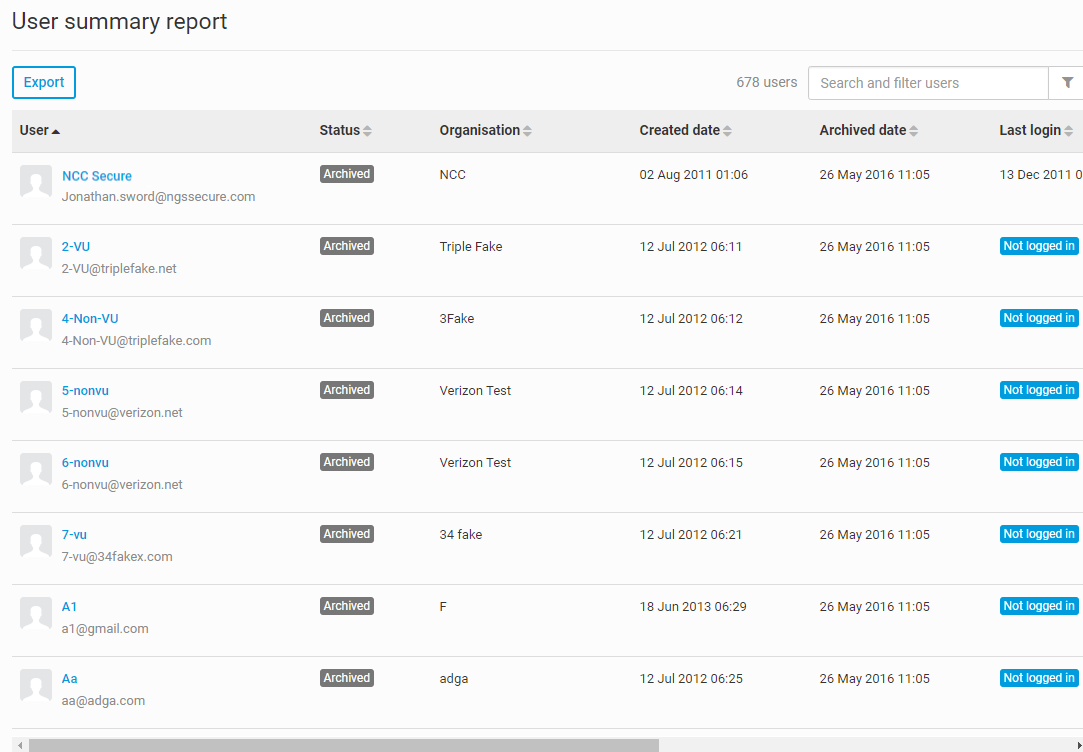The width and height of the screenshot is (1083, 752).
Task: Click the horizontal scrollbar thumb
Action: coord(343,745)
